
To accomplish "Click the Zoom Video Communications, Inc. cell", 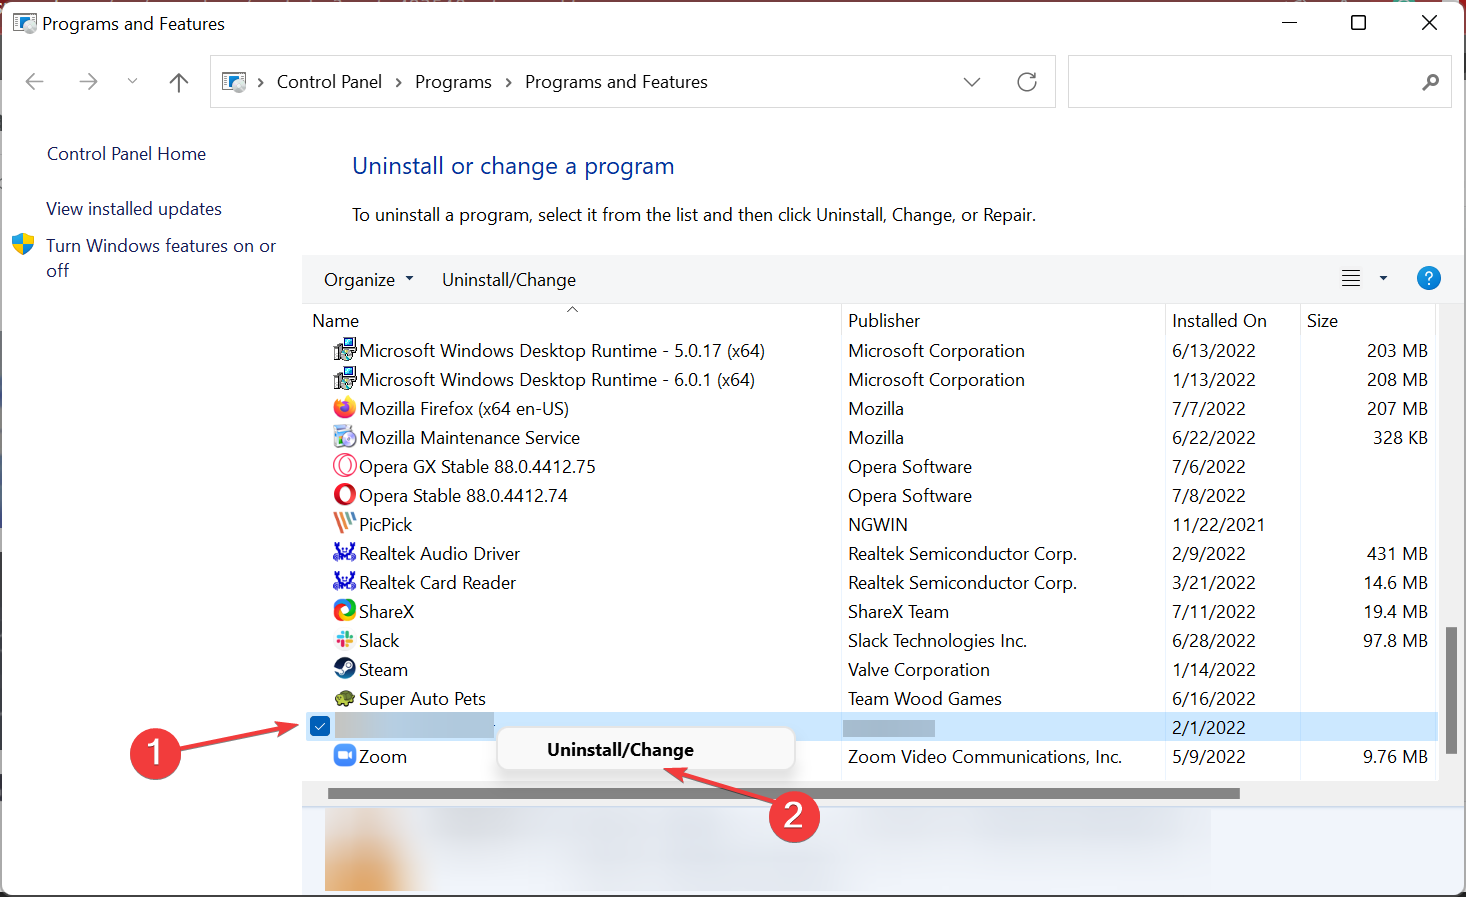I will (985, 757).
